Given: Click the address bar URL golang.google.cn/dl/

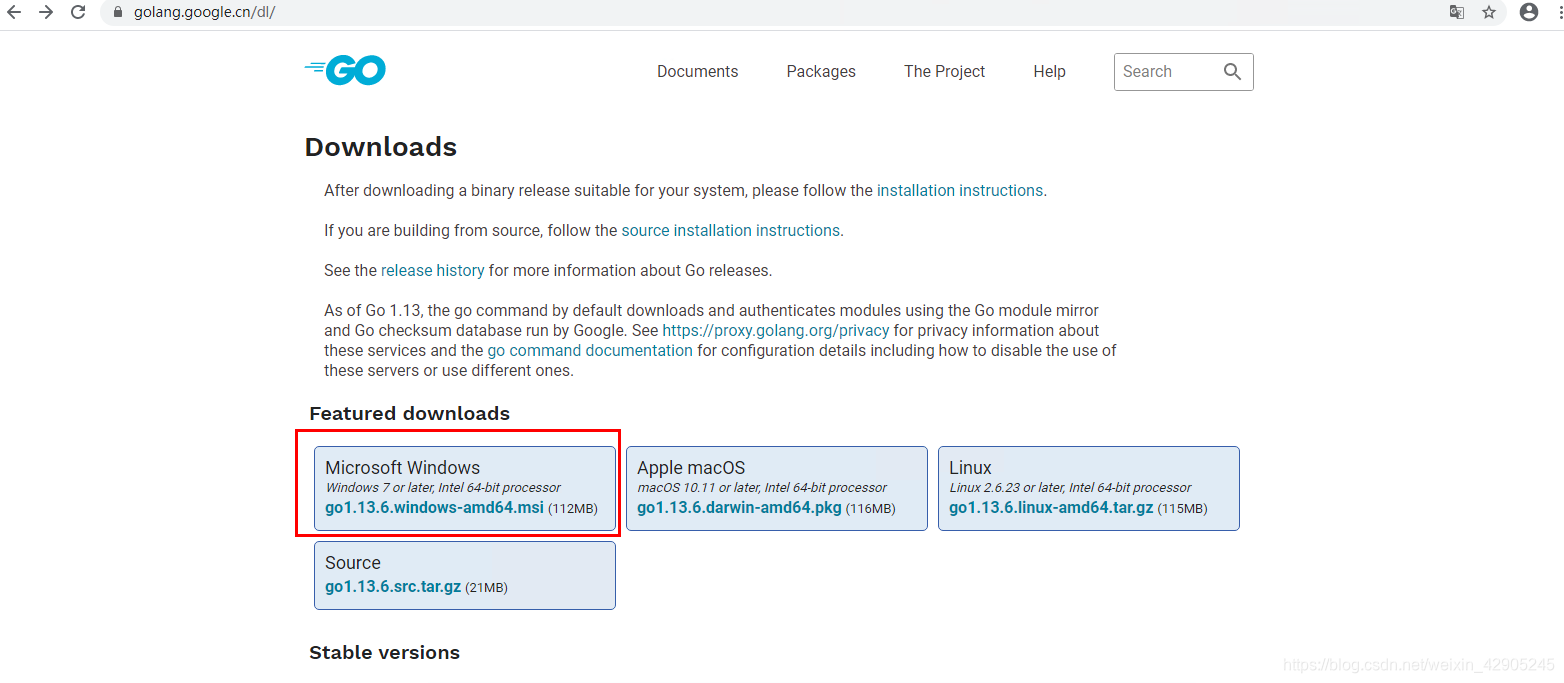Looking at the screenshot, I should click(x=204, y=13).
